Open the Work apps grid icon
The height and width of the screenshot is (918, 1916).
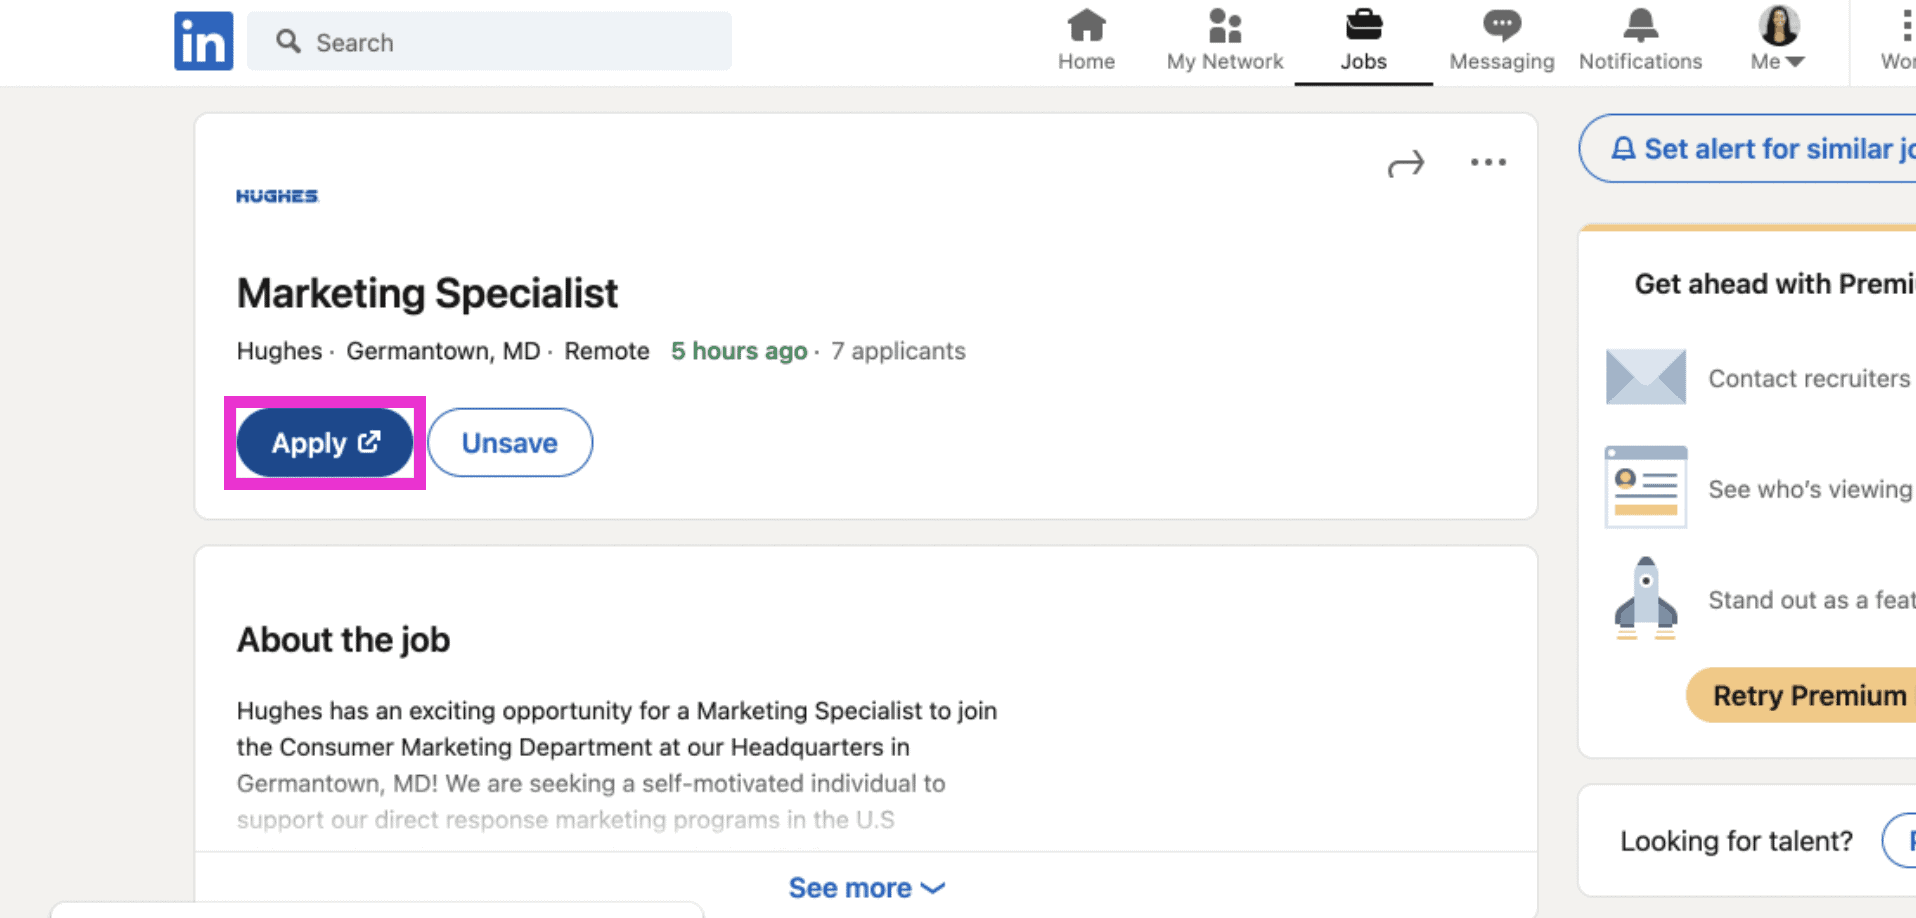pyautogui.click(x=1903, y=26)
